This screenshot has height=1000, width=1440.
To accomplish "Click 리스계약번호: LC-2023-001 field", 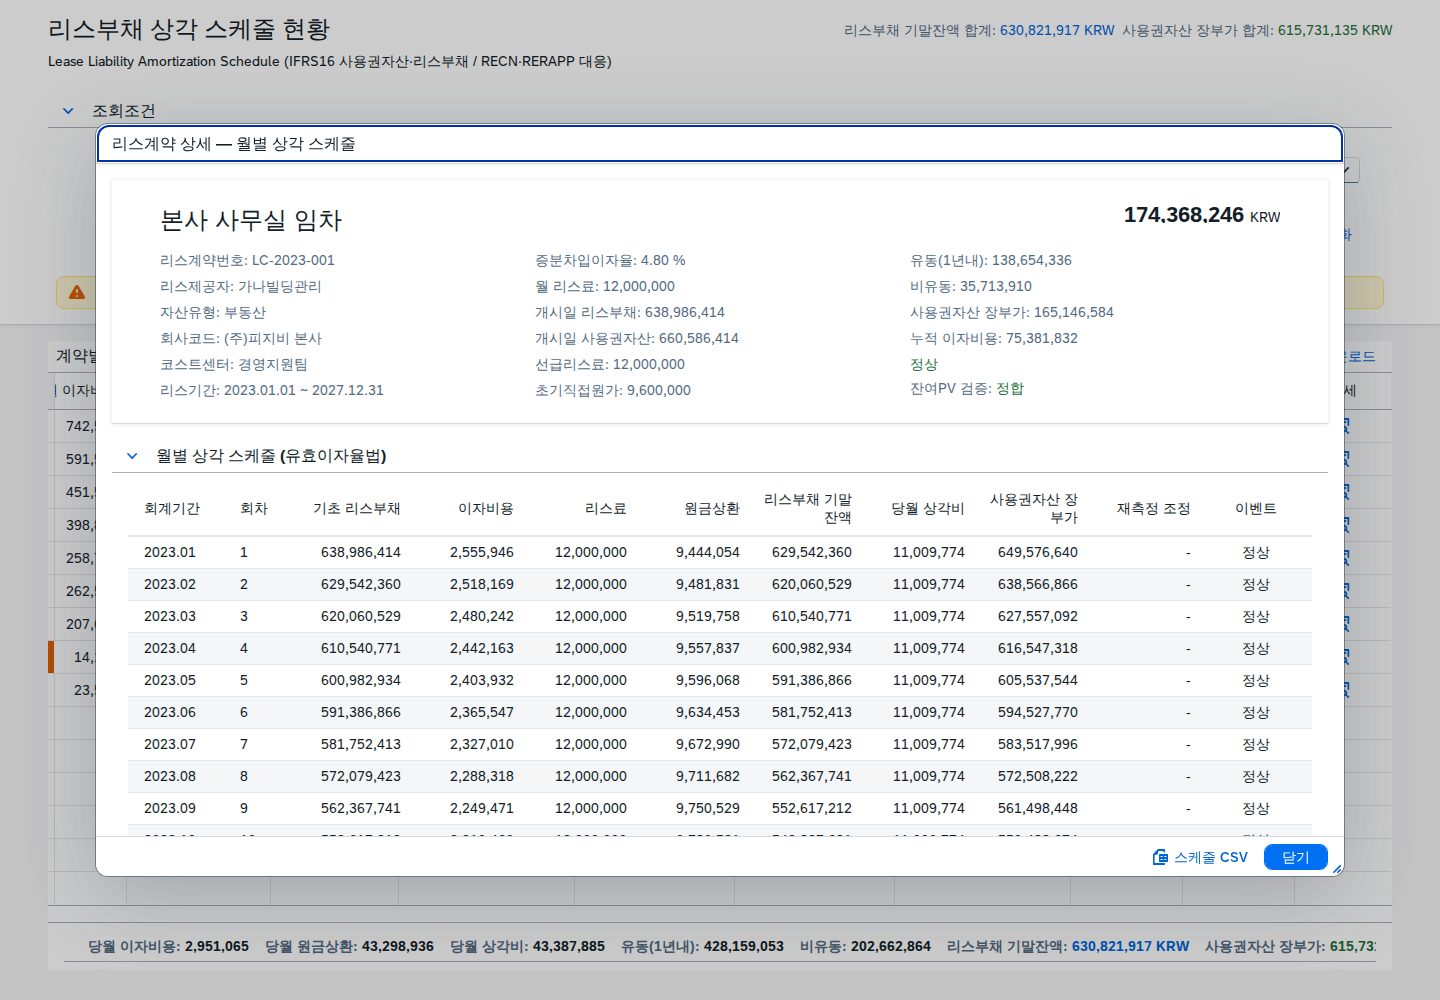I will click(x=247, y=260).
